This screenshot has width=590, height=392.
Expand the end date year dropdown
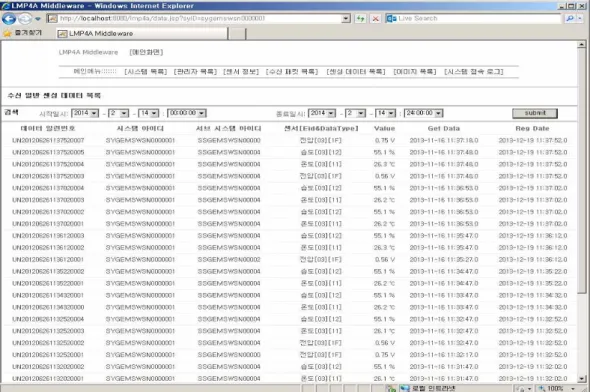331,113
